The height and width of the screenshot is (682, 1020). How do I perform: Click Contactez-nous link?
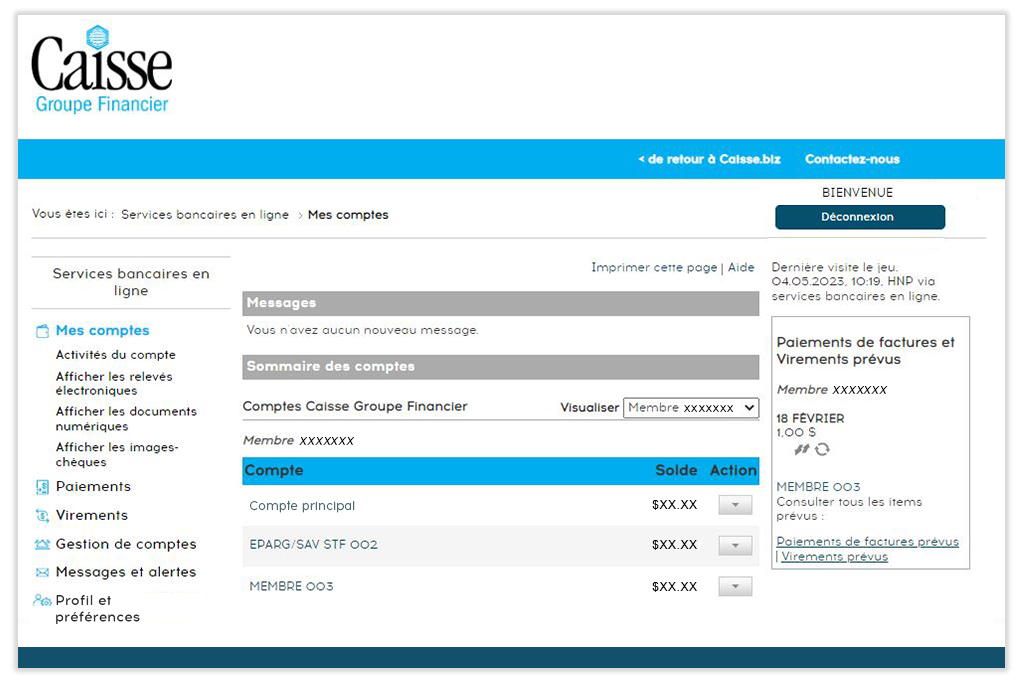tap(852, 159)
